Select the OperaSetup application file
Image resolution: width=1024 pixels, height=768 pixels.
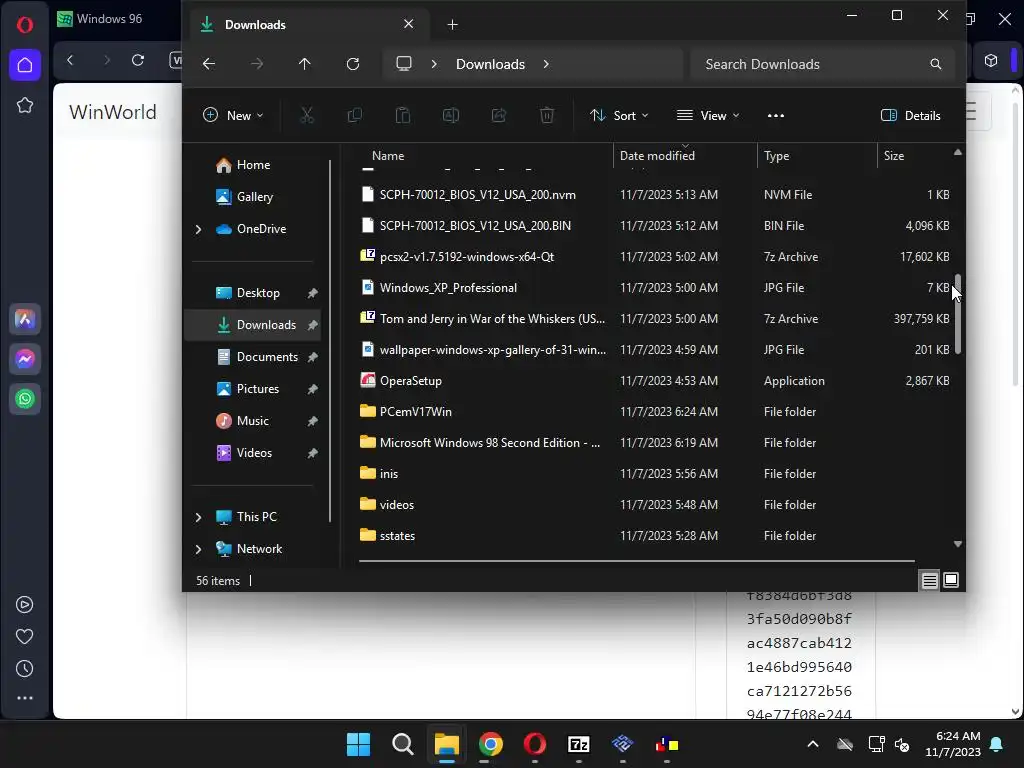coord(655,381)
